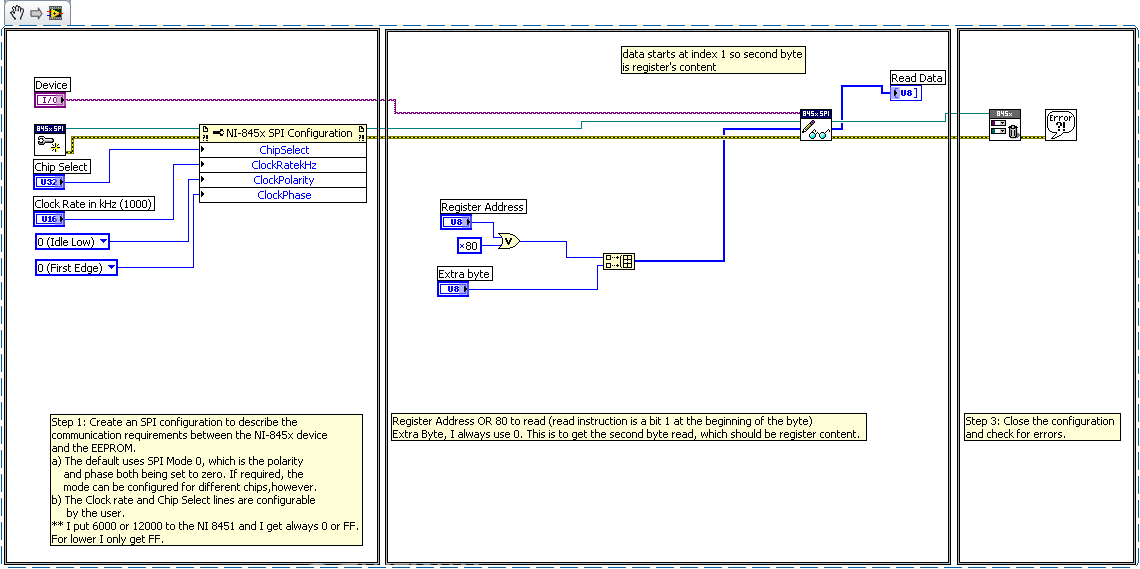Viewport: 1140px width, 569px height.
Task: Click the hand operate tool icon
Action: click(x=17, y=12)
